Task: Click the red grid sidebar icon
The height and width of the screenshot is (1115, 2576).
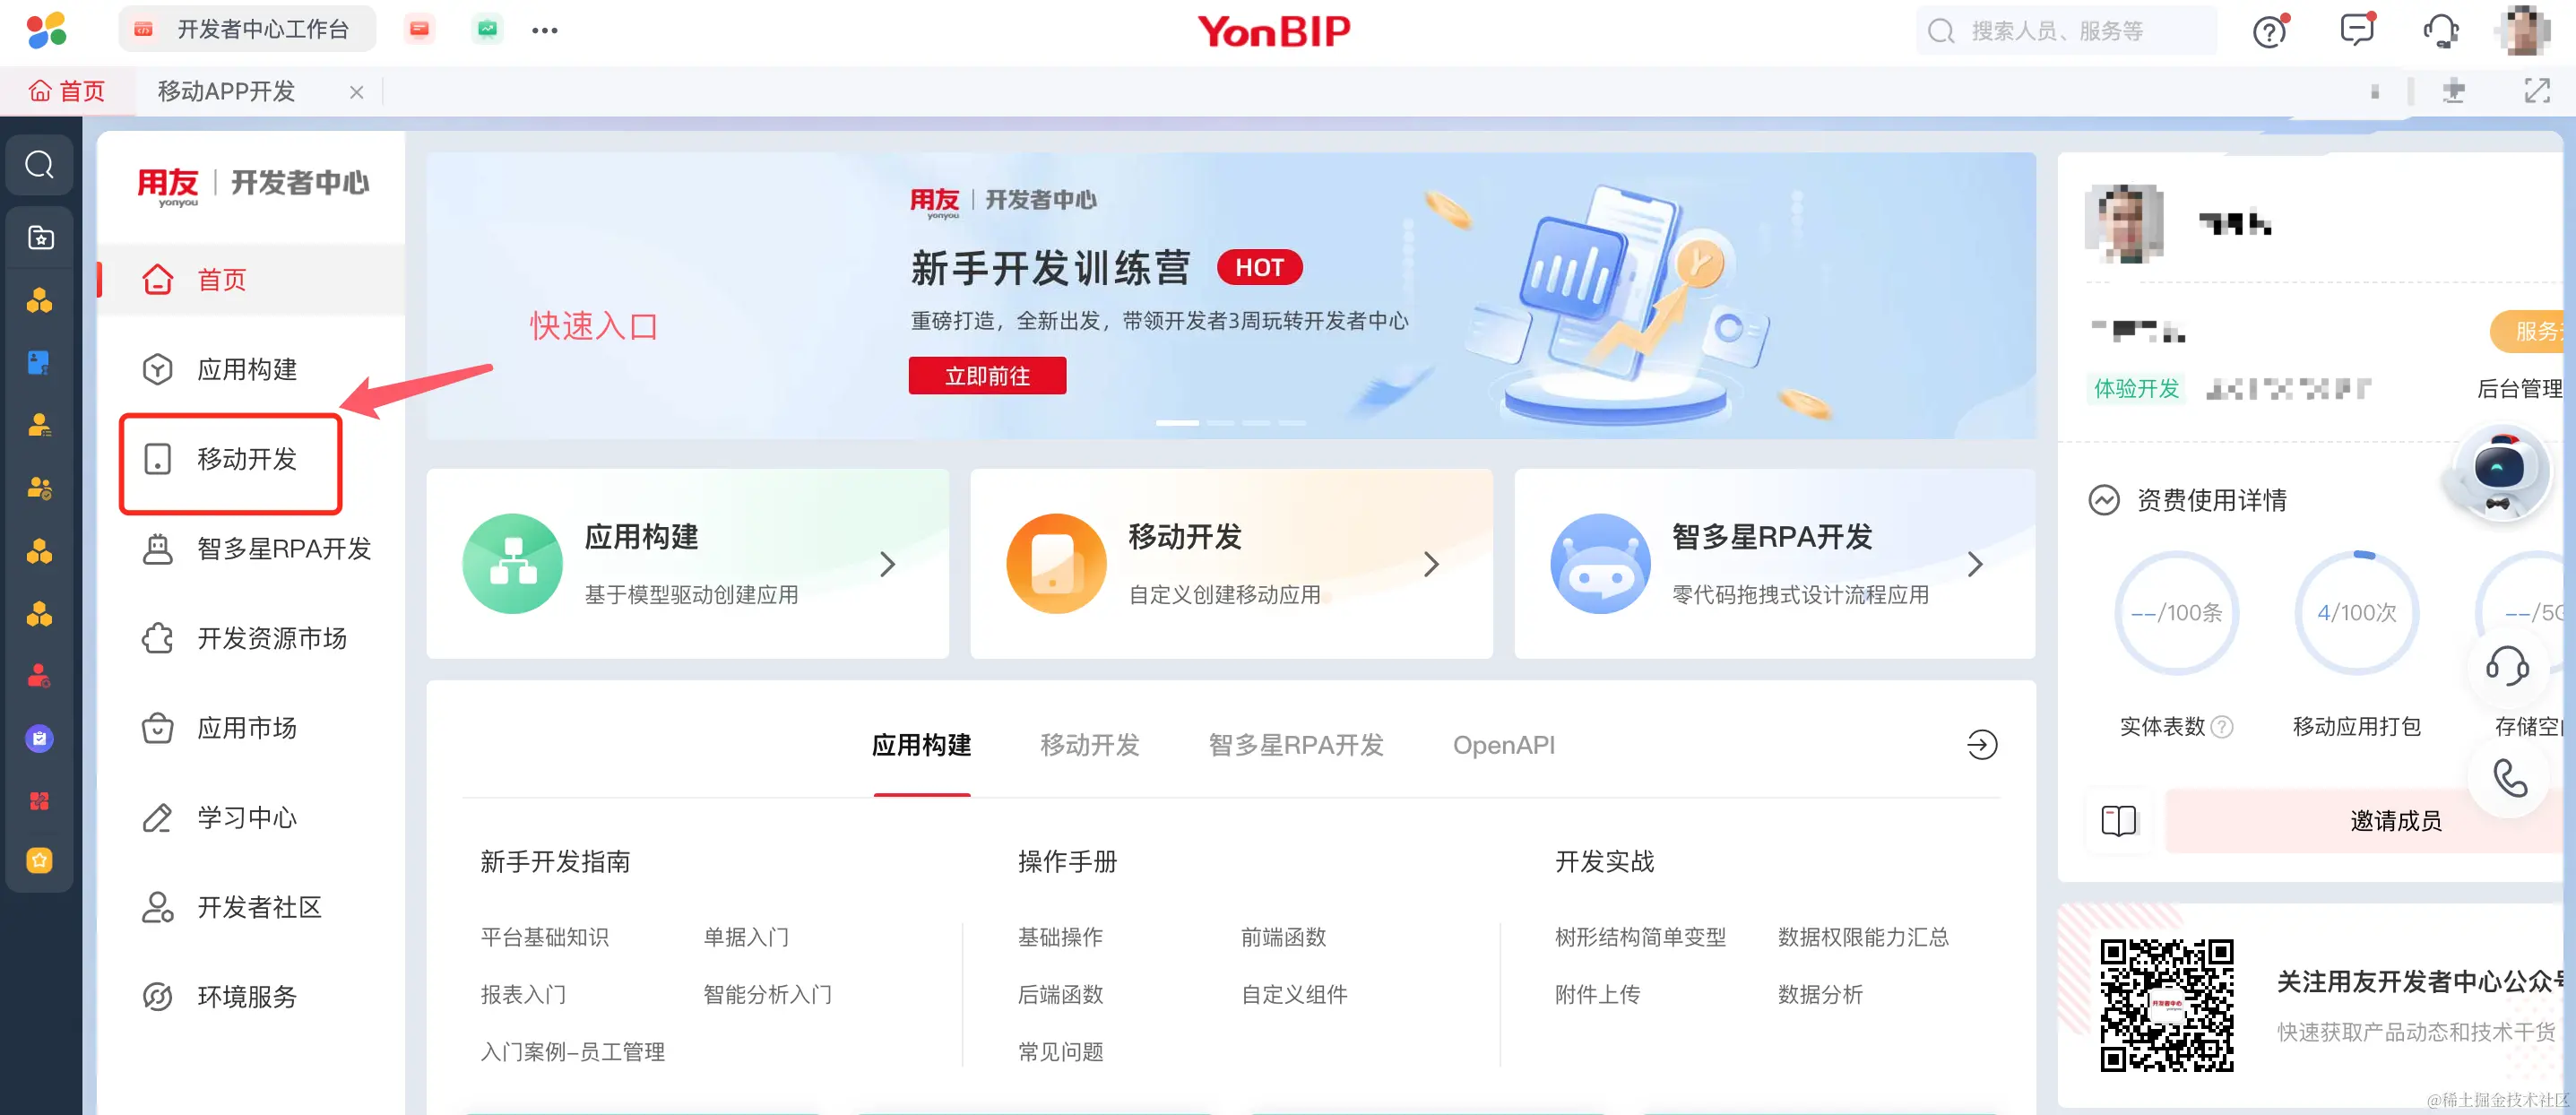Action: click(x=40, y=800)
